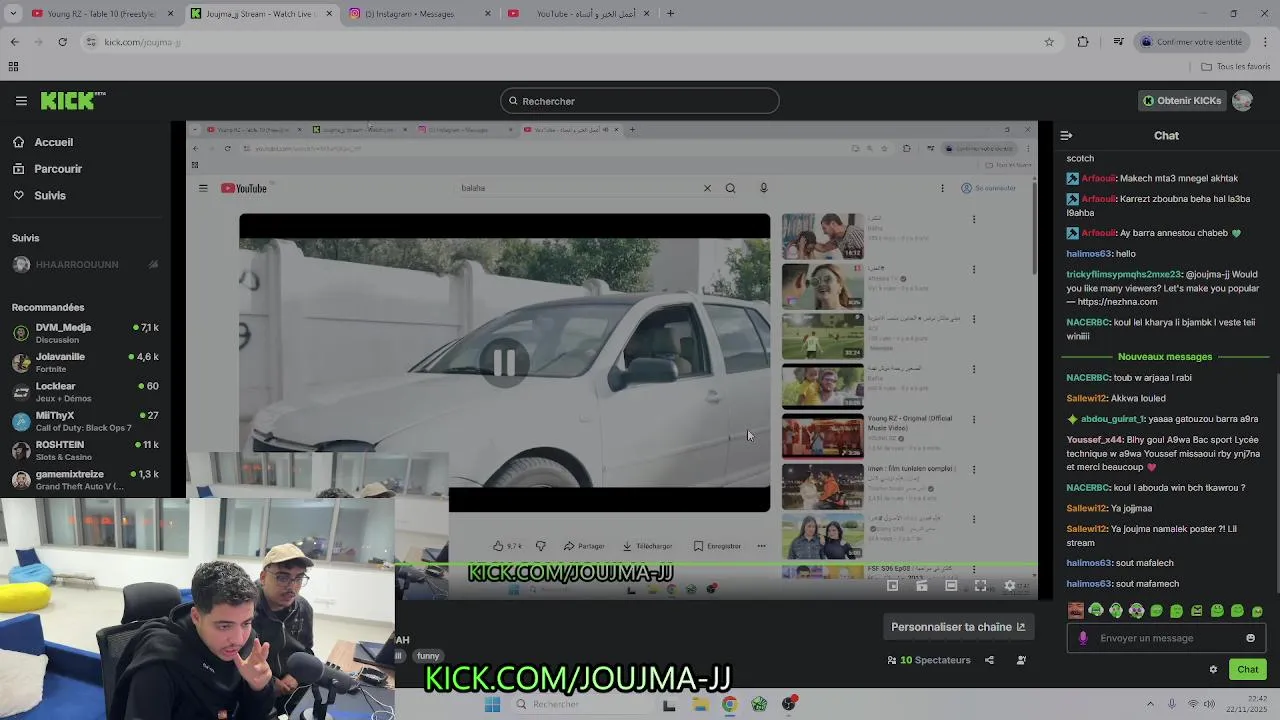Viewport: 1280px width, 720px height.
Task: Collapse the Chat panel
Action: click(x=1066, y=135)
